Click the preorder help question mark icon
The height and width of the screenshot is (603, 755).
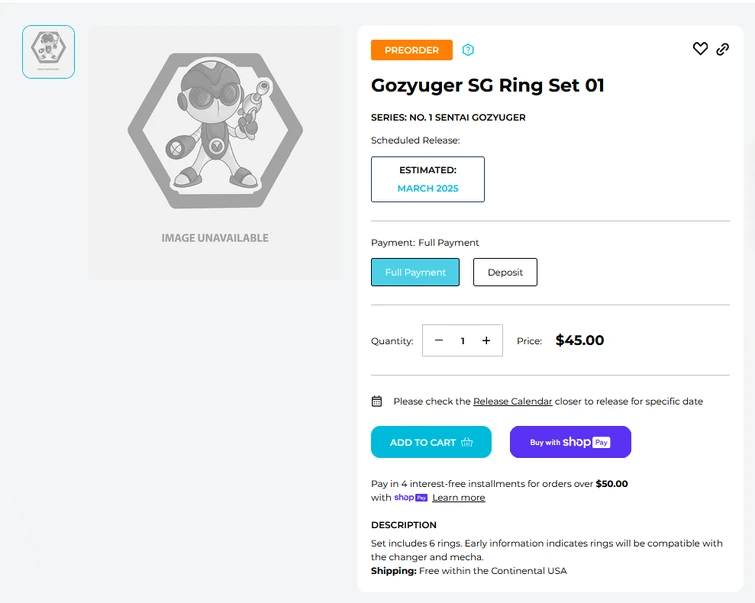point(468,50)
